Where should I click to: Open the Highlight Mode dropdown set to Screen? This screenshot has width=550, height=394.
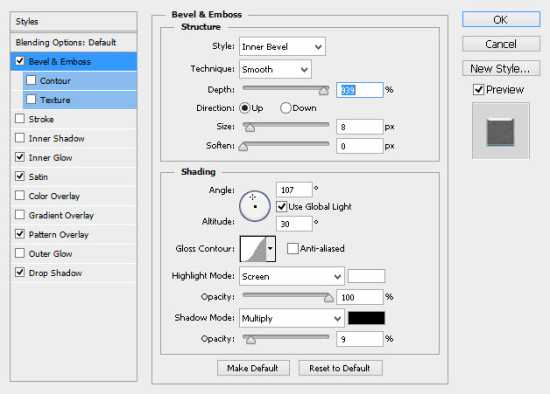[291, 276]
